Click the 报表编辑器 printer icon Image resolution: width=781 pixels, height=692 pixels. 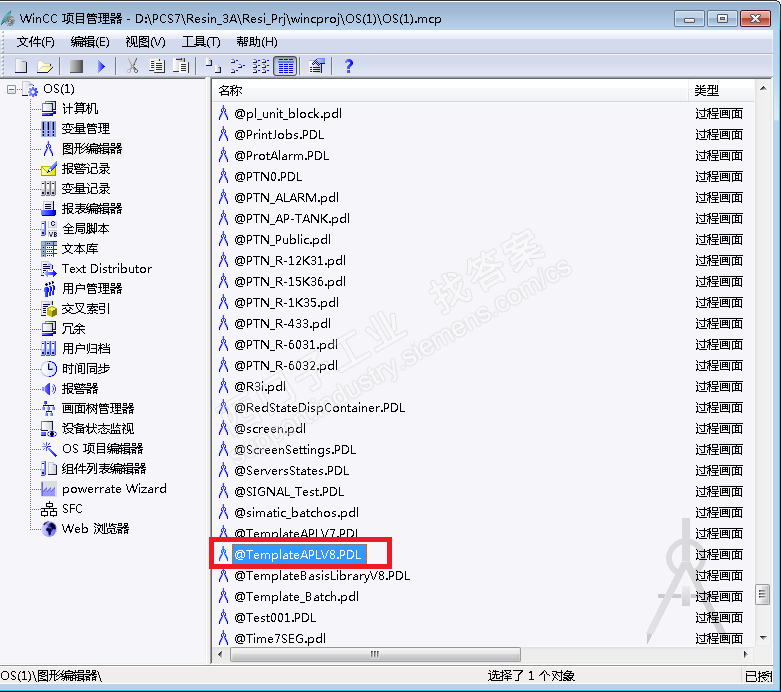pyautogui.click(x=48, y=209)
